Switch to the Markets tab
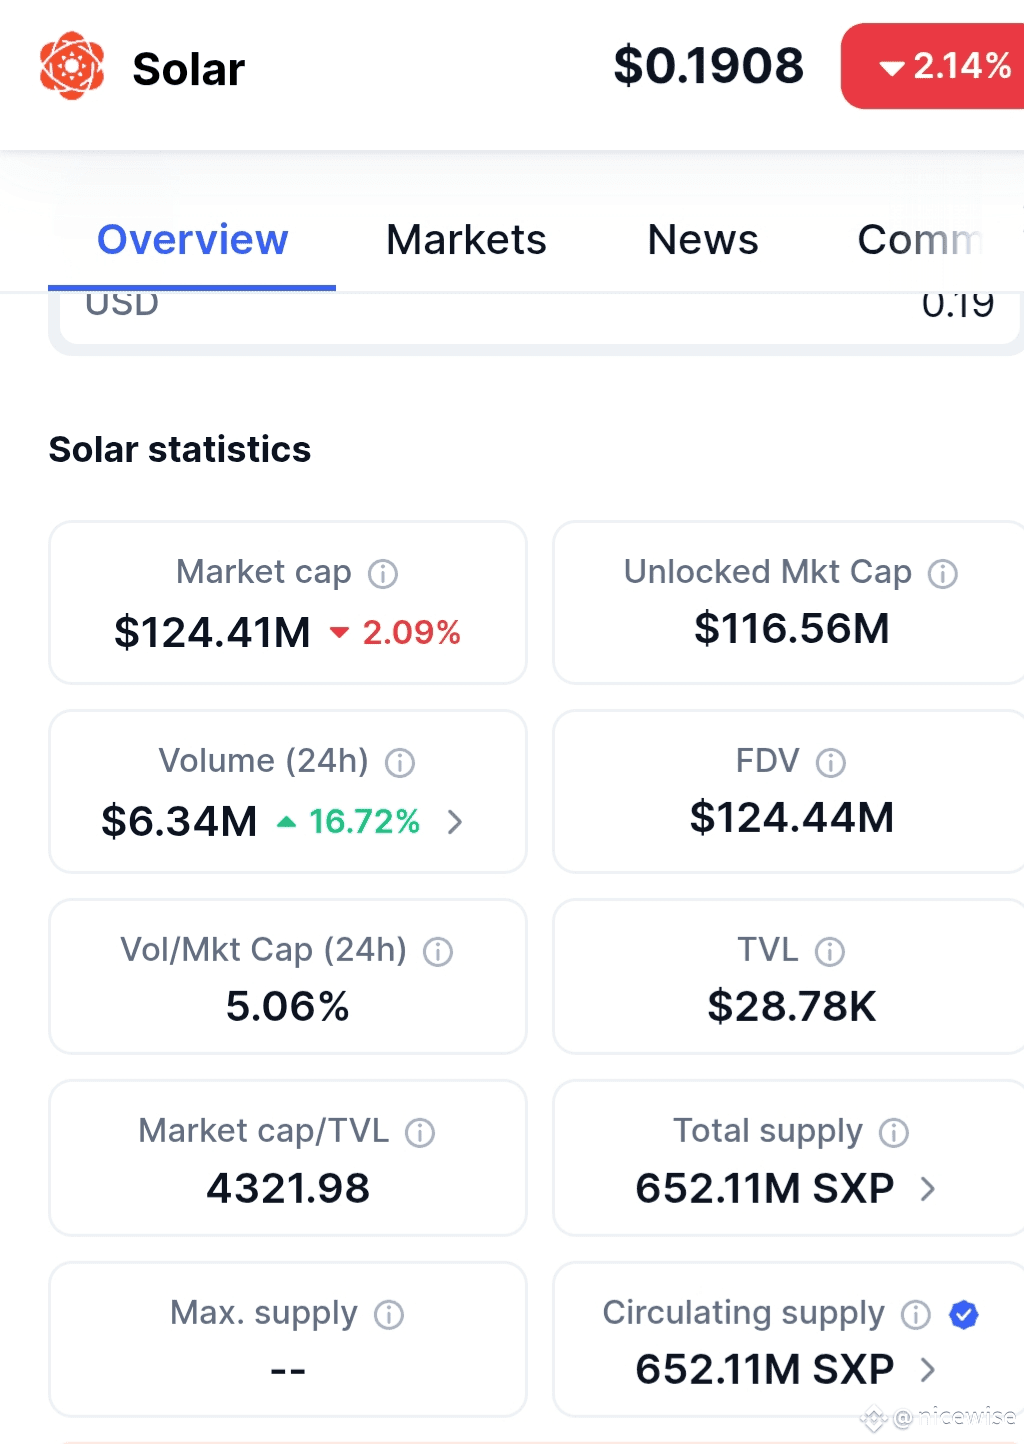 point(466,240)
